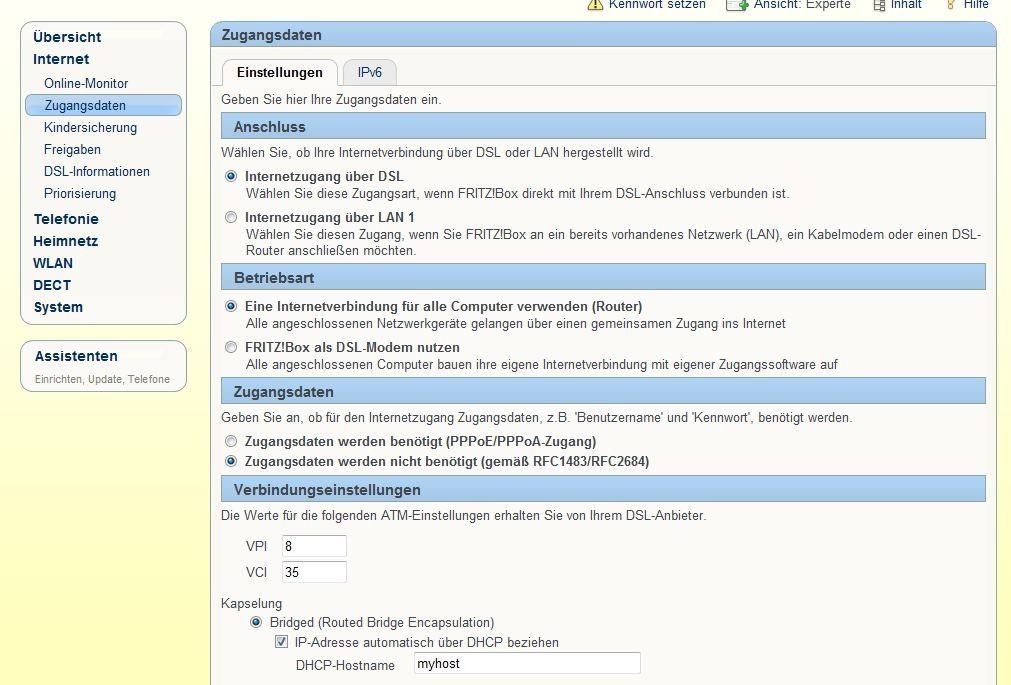
Task: Switch to the IPv6 tab
Action: (x=369, y=72)
